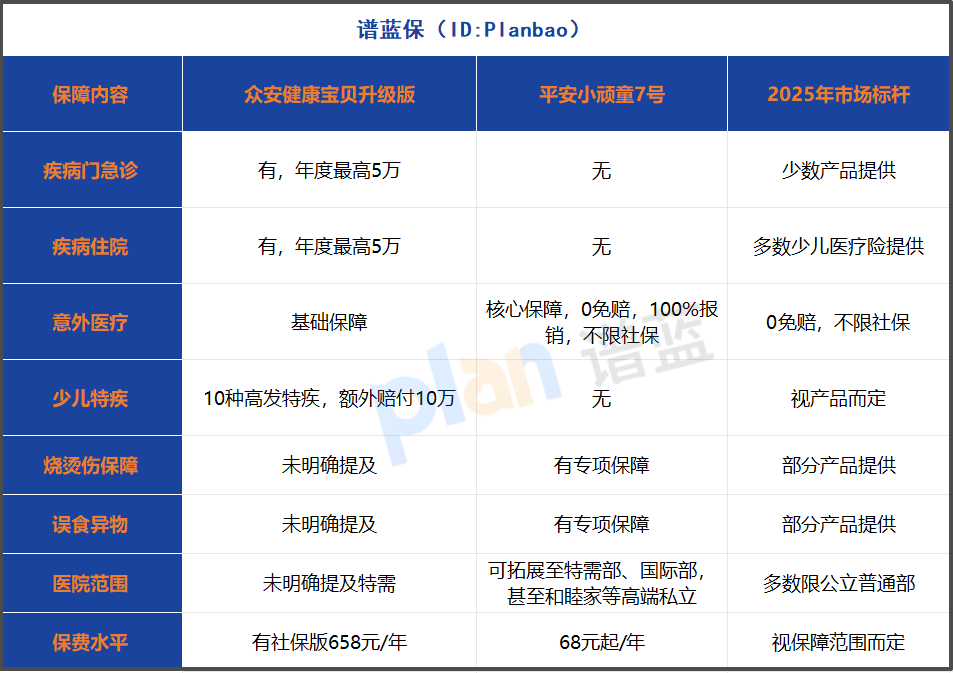Click the 医院范围 row label
Image resolution: width=953 pixels, height=673 pixels.
[x=94, y=584]
